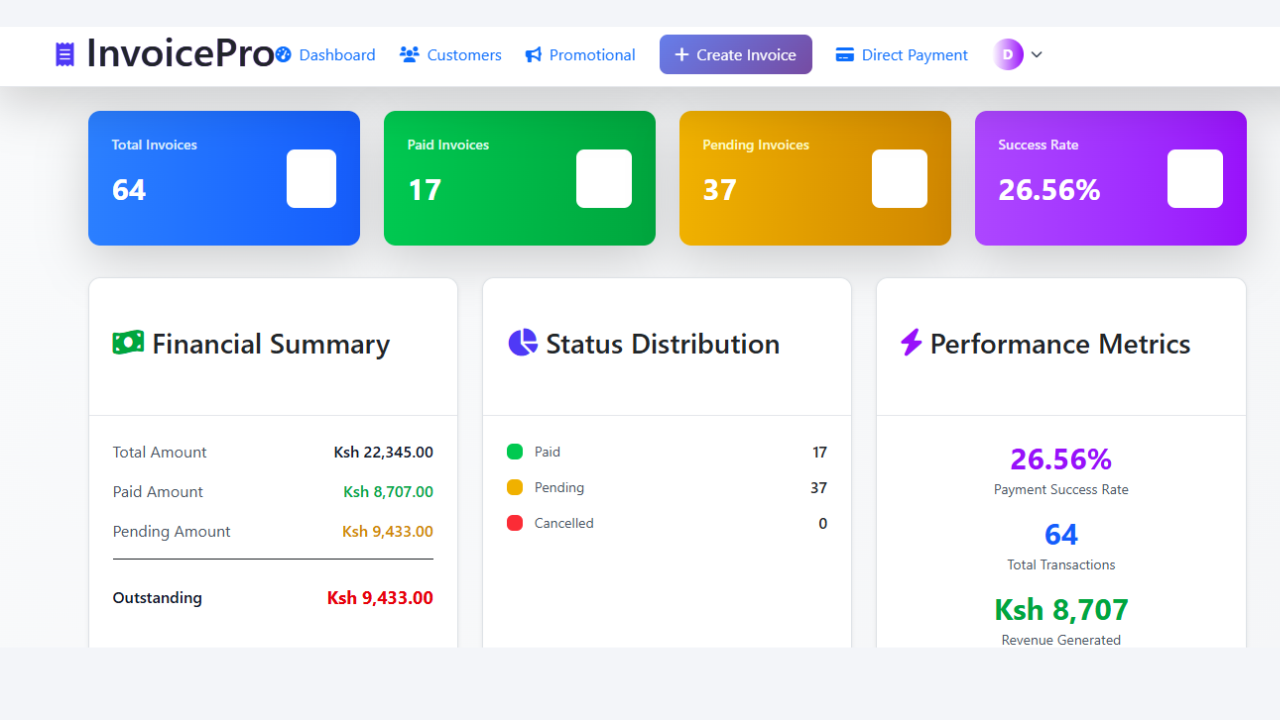
Task: Click the Total Amount value Ksh 22,345.00
Action: click(383, 452)
